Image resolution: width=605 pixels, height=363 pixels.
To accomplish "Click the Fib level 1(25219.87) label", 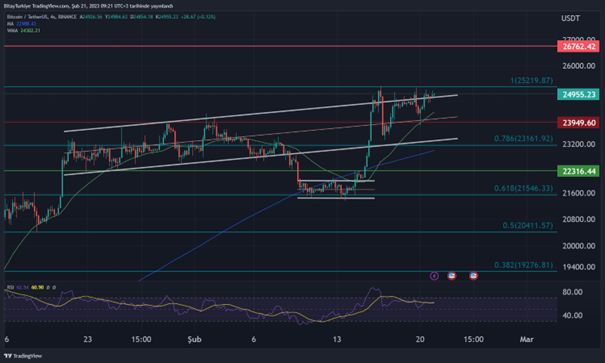I will [531, 80].
